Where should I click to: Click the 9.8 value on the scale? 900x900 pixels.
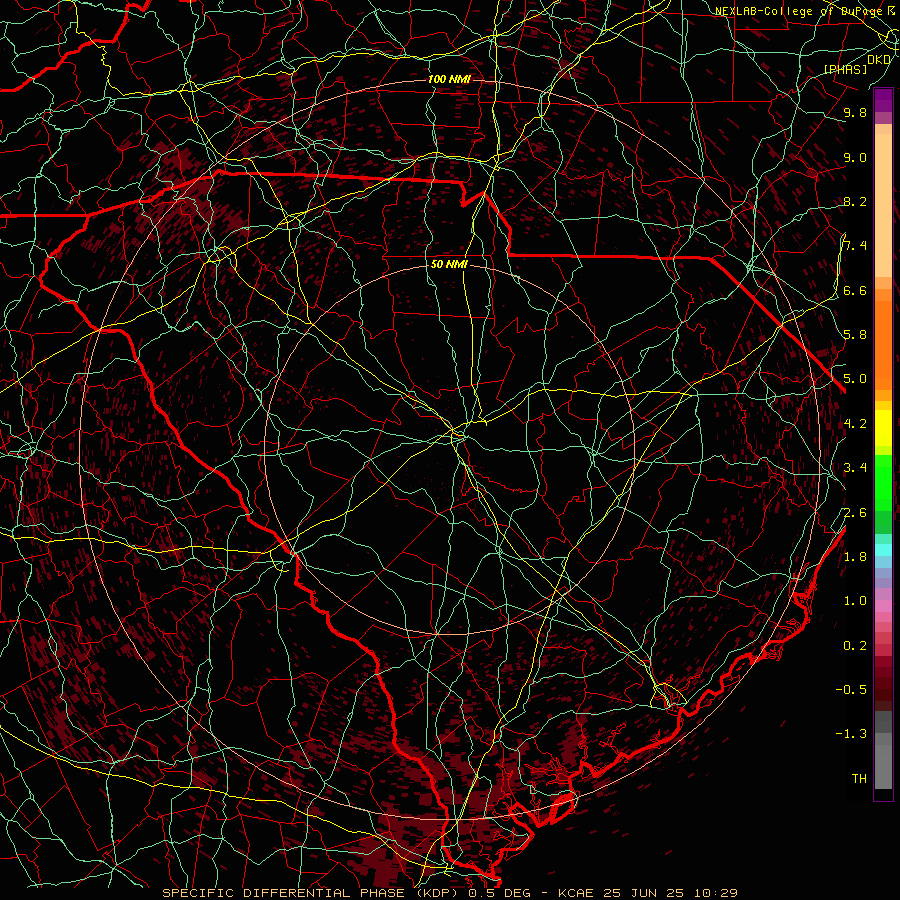click(855, 112)
